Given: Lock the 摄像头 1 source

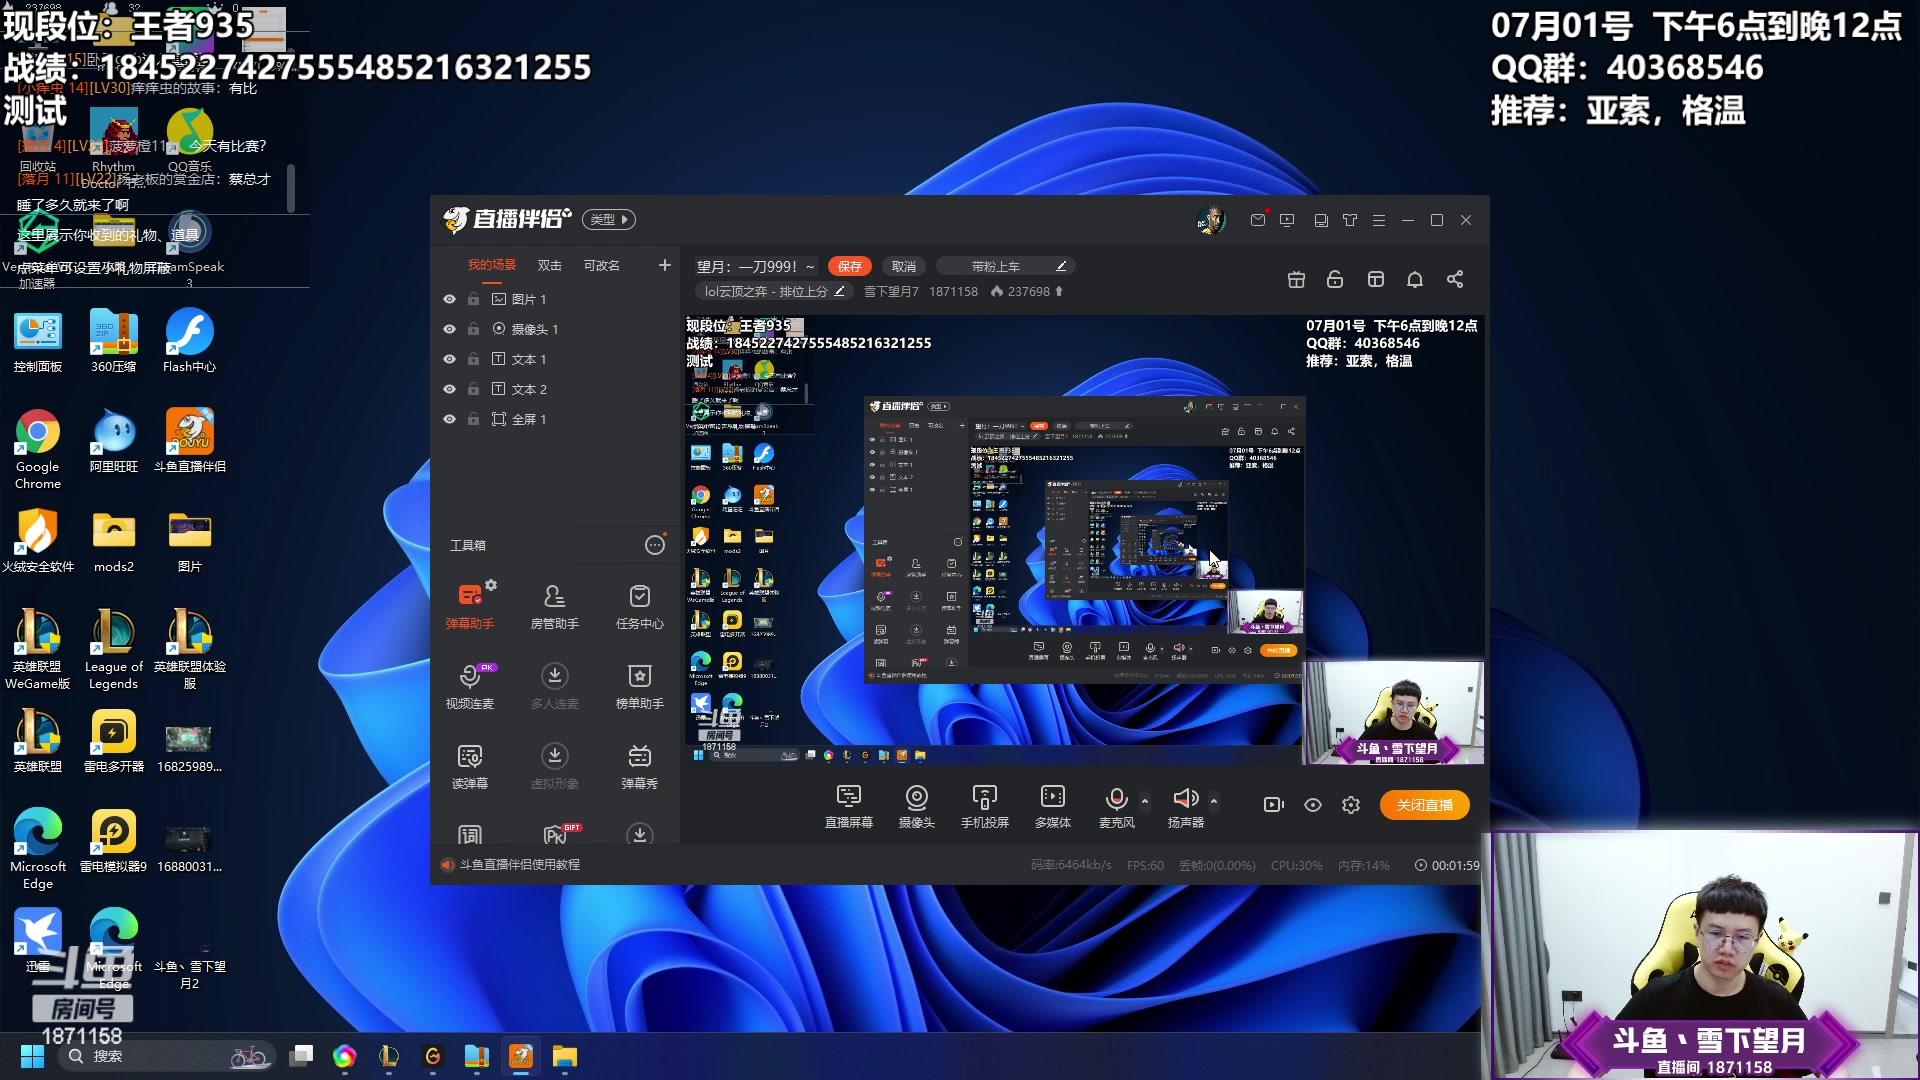Looking at the screenshot, I should (474, 329).
